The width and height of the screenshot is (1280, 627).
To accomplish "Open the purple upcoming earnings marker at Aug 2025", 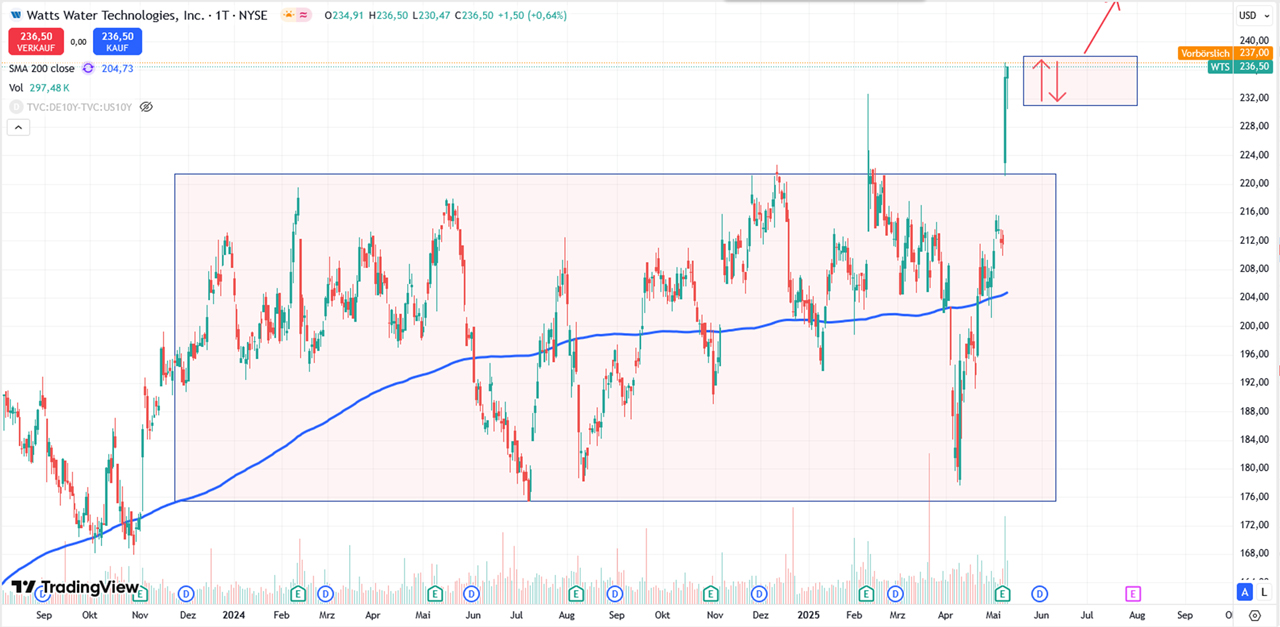I will tap(1134, 593).
